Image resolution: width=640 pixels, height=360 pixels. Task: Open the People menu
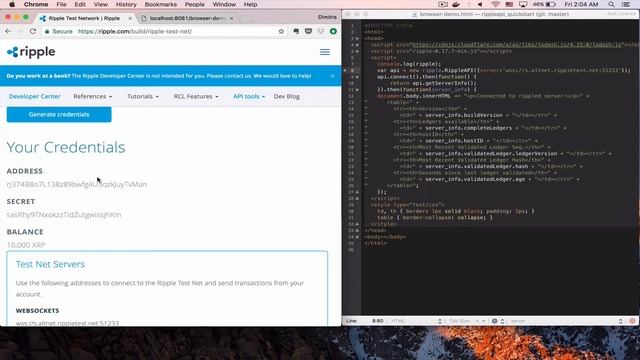click(x=194, y=4)
